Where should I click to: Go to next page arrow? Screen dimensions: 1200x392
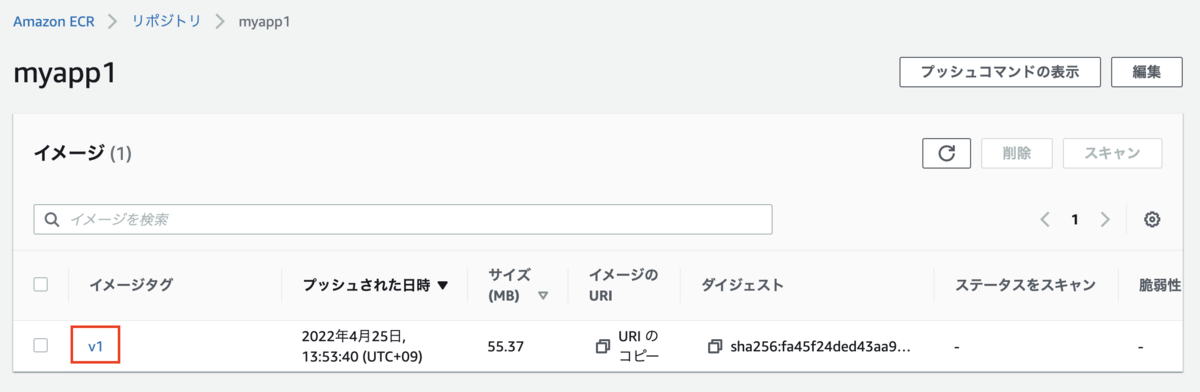(1105, 220)
